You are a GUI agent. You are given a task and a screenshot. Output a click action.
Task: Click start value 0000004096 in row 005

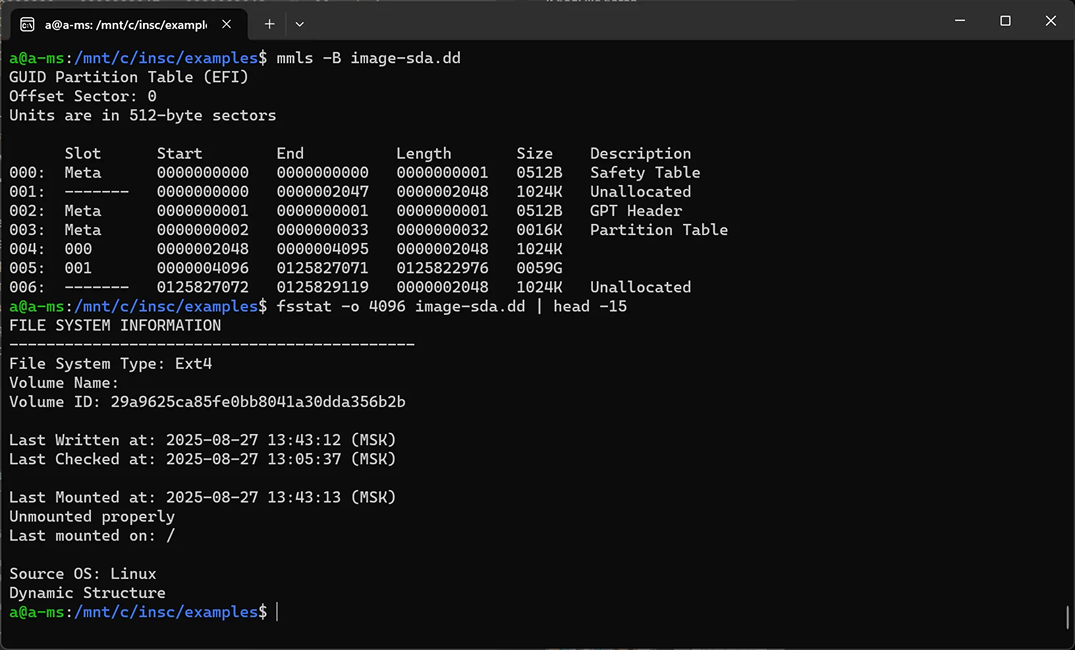pos(202,268)
